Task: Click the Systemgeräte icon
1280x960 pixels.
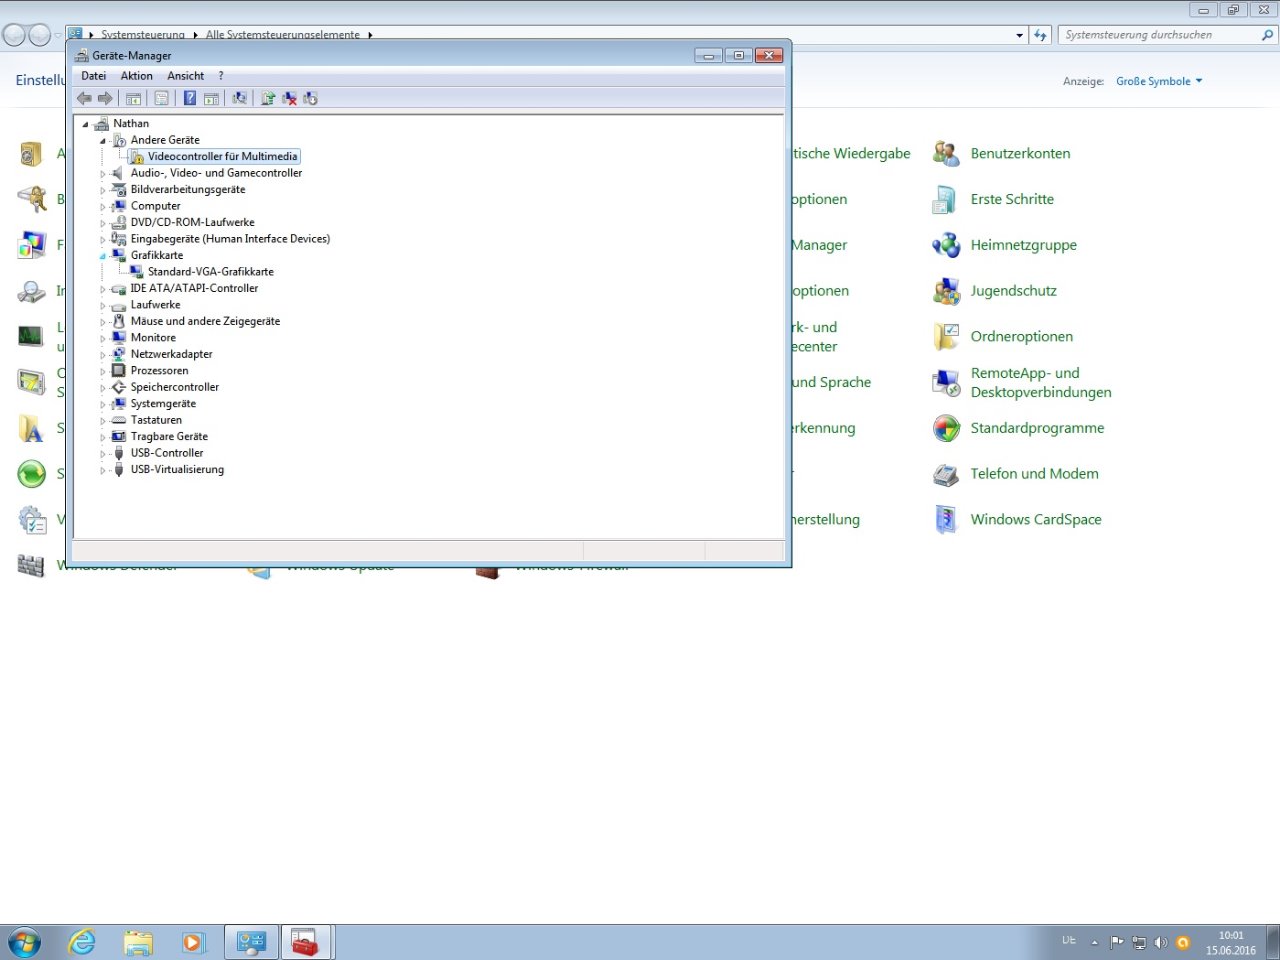Action: coord(119,404)
